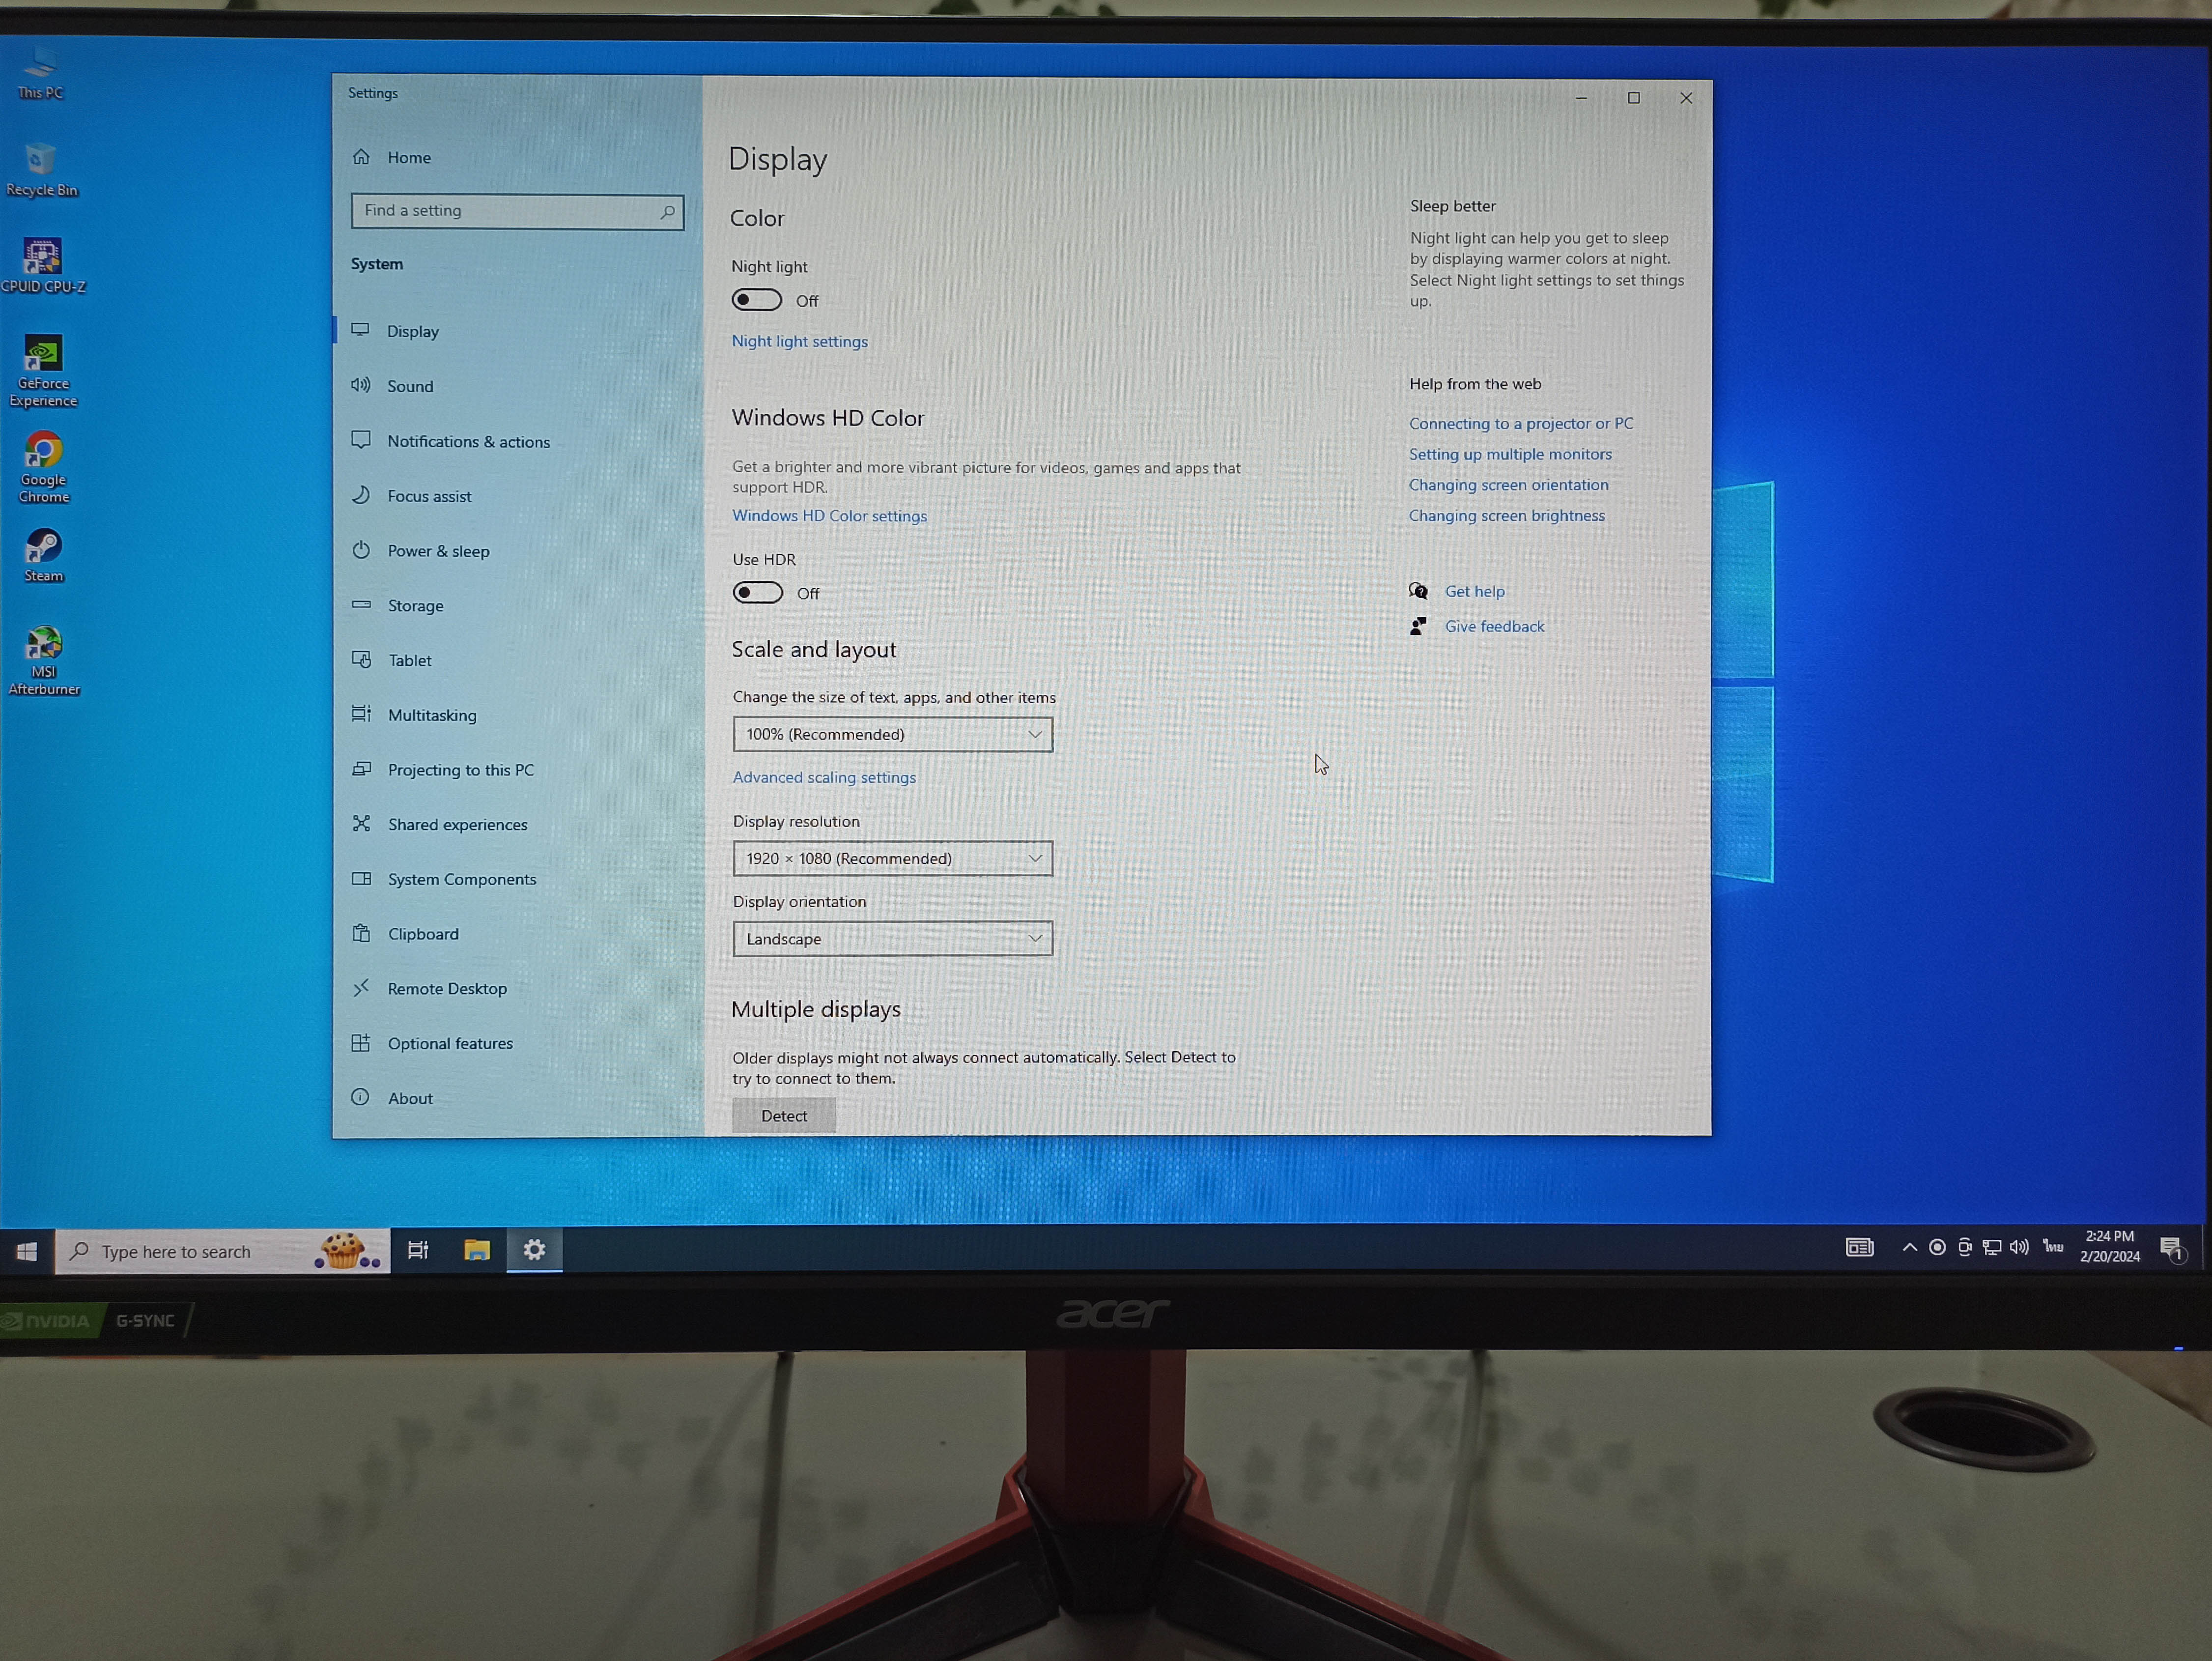Open Task View on taskbar

coord(418,1250)
